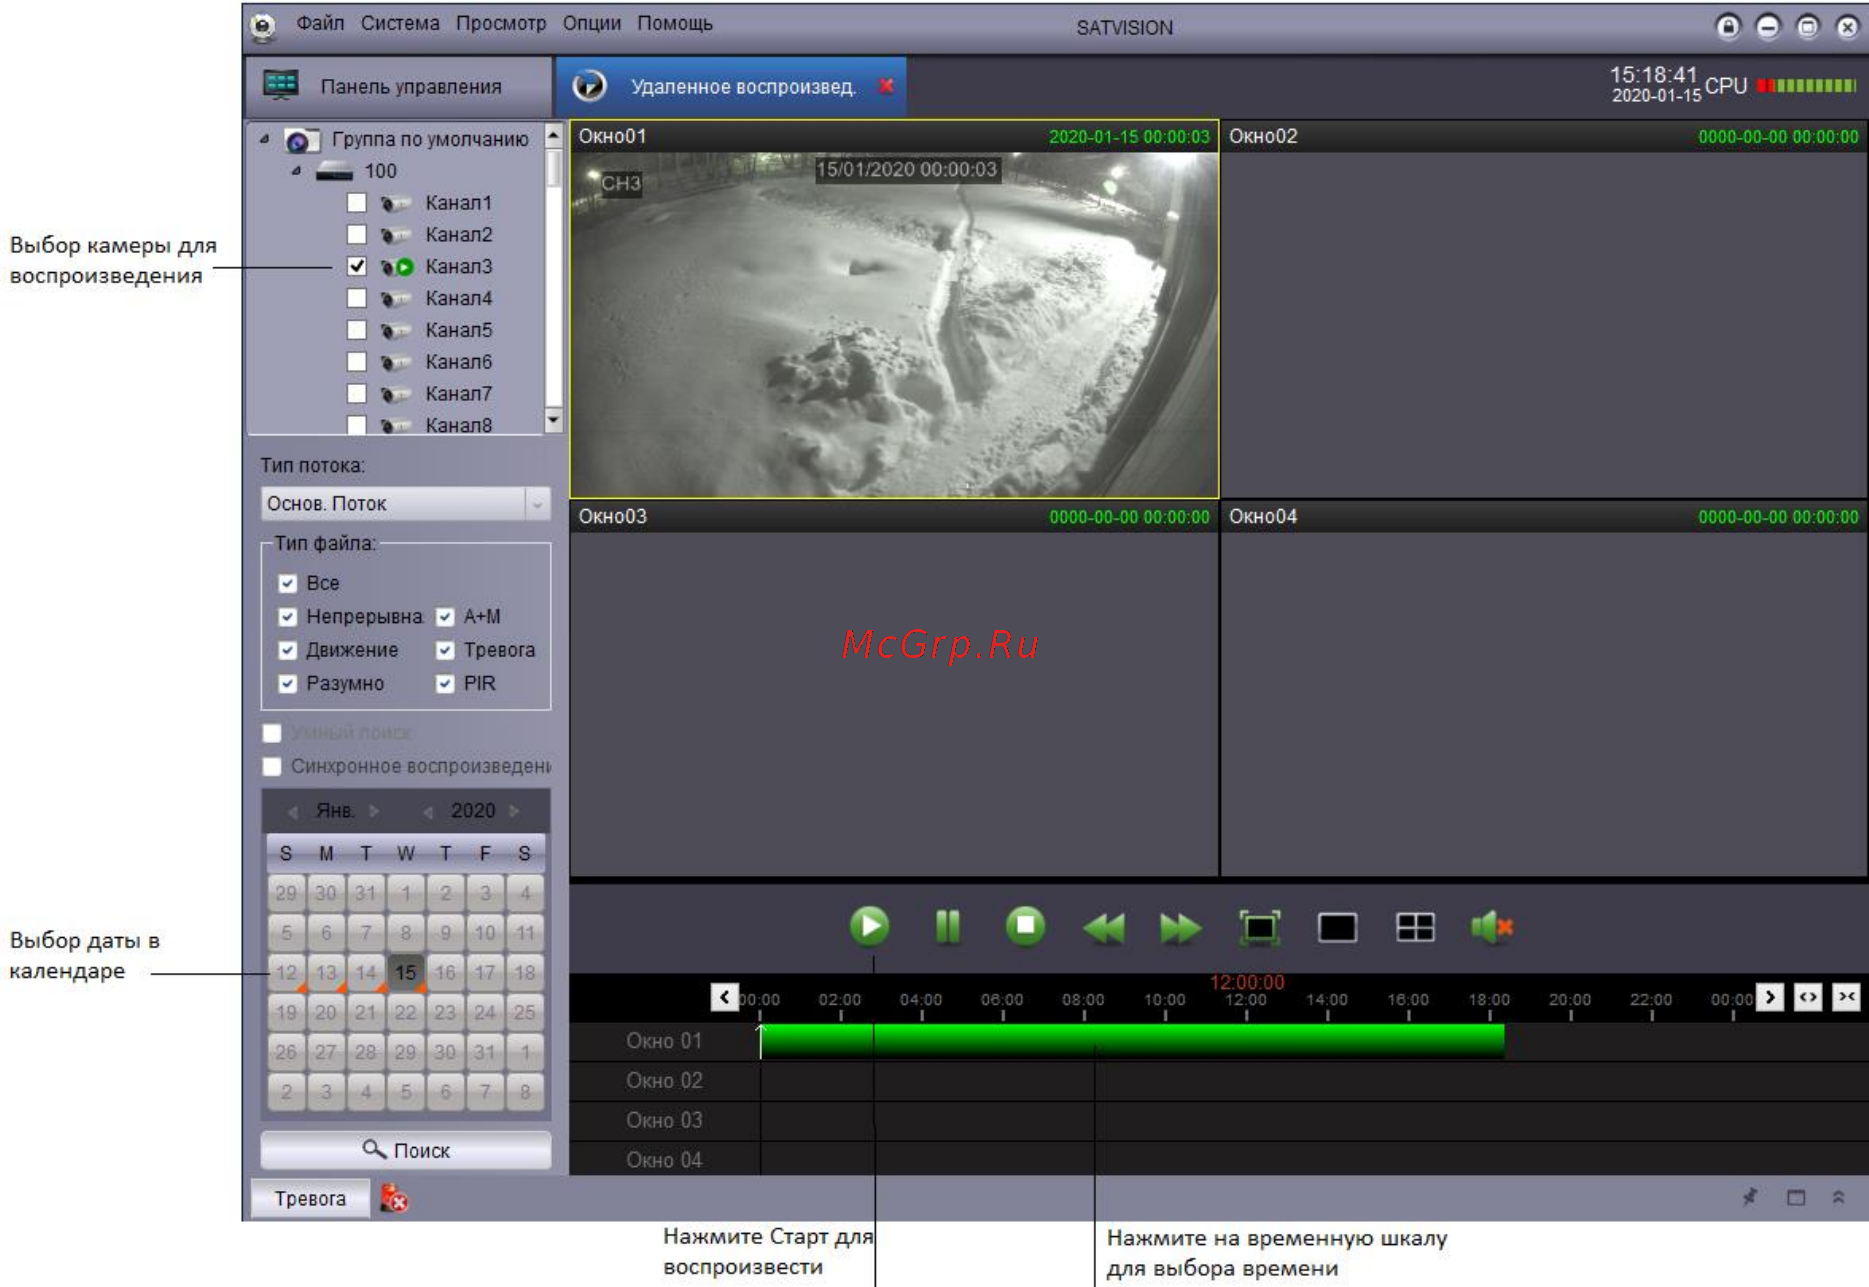This screenshot has height=1287, width=1869.
Task: Go to next month in calendar
Action: pyautogui.click(x=374, y=811)
